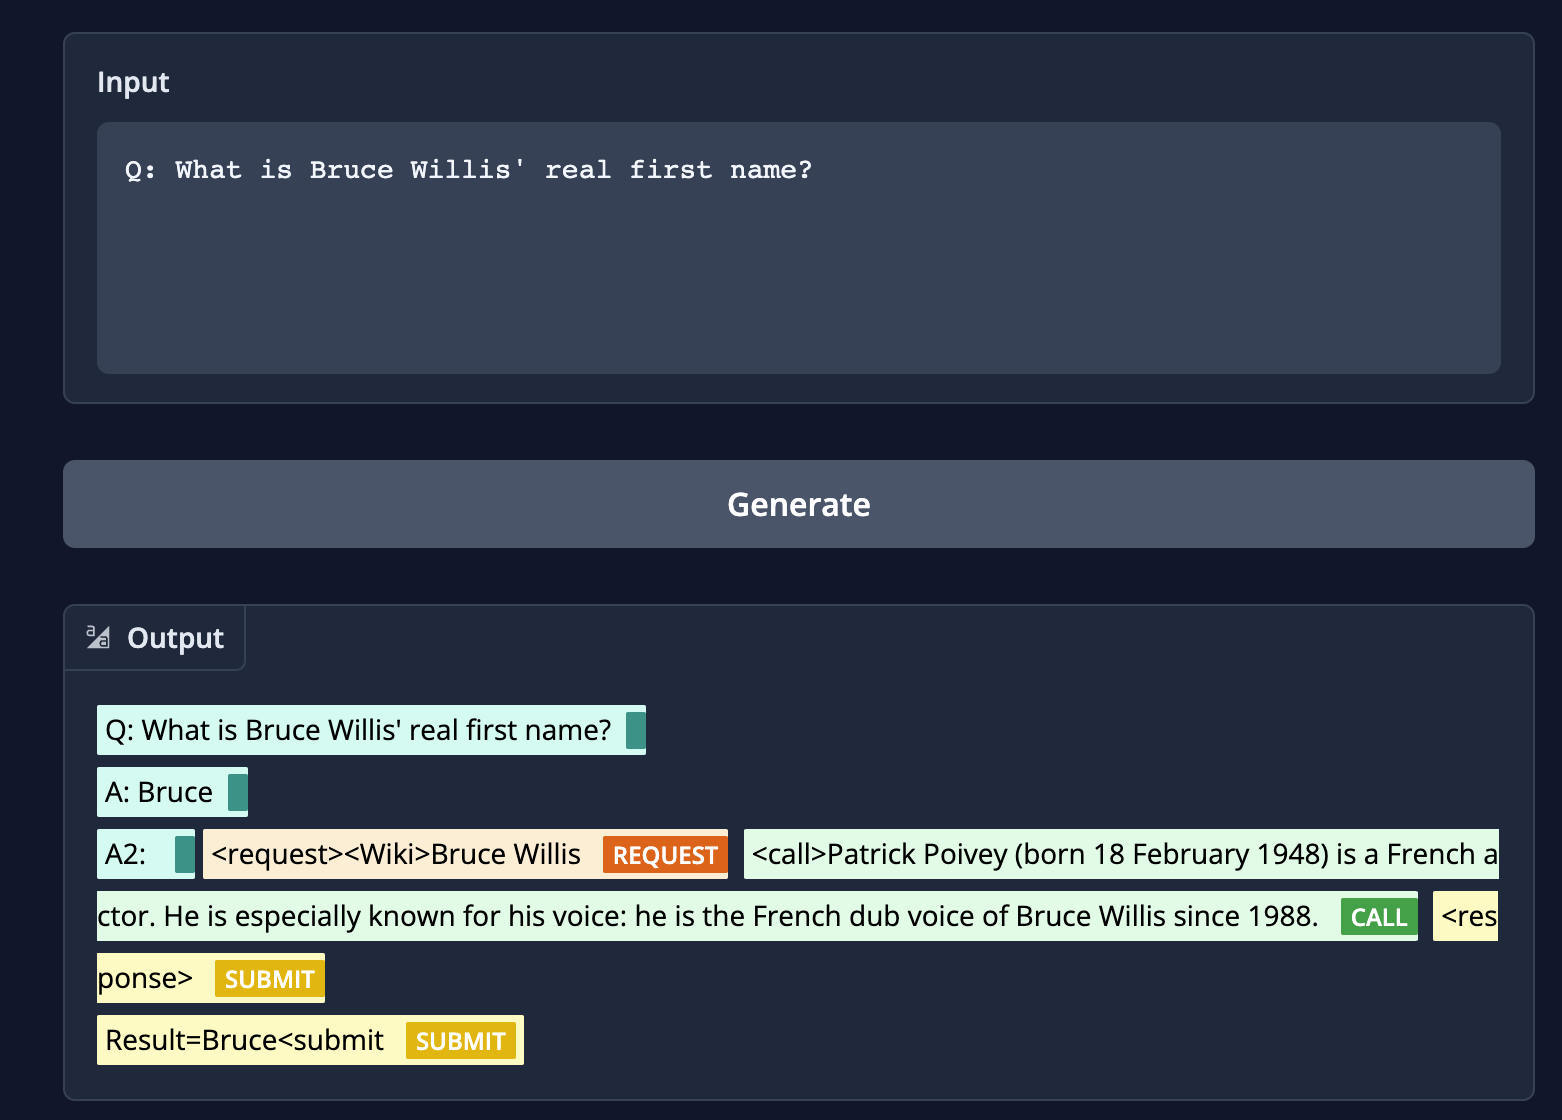Select the "A: Bruce" answer text
This screenshot has width=1562, height=1120.
(159, 792)
